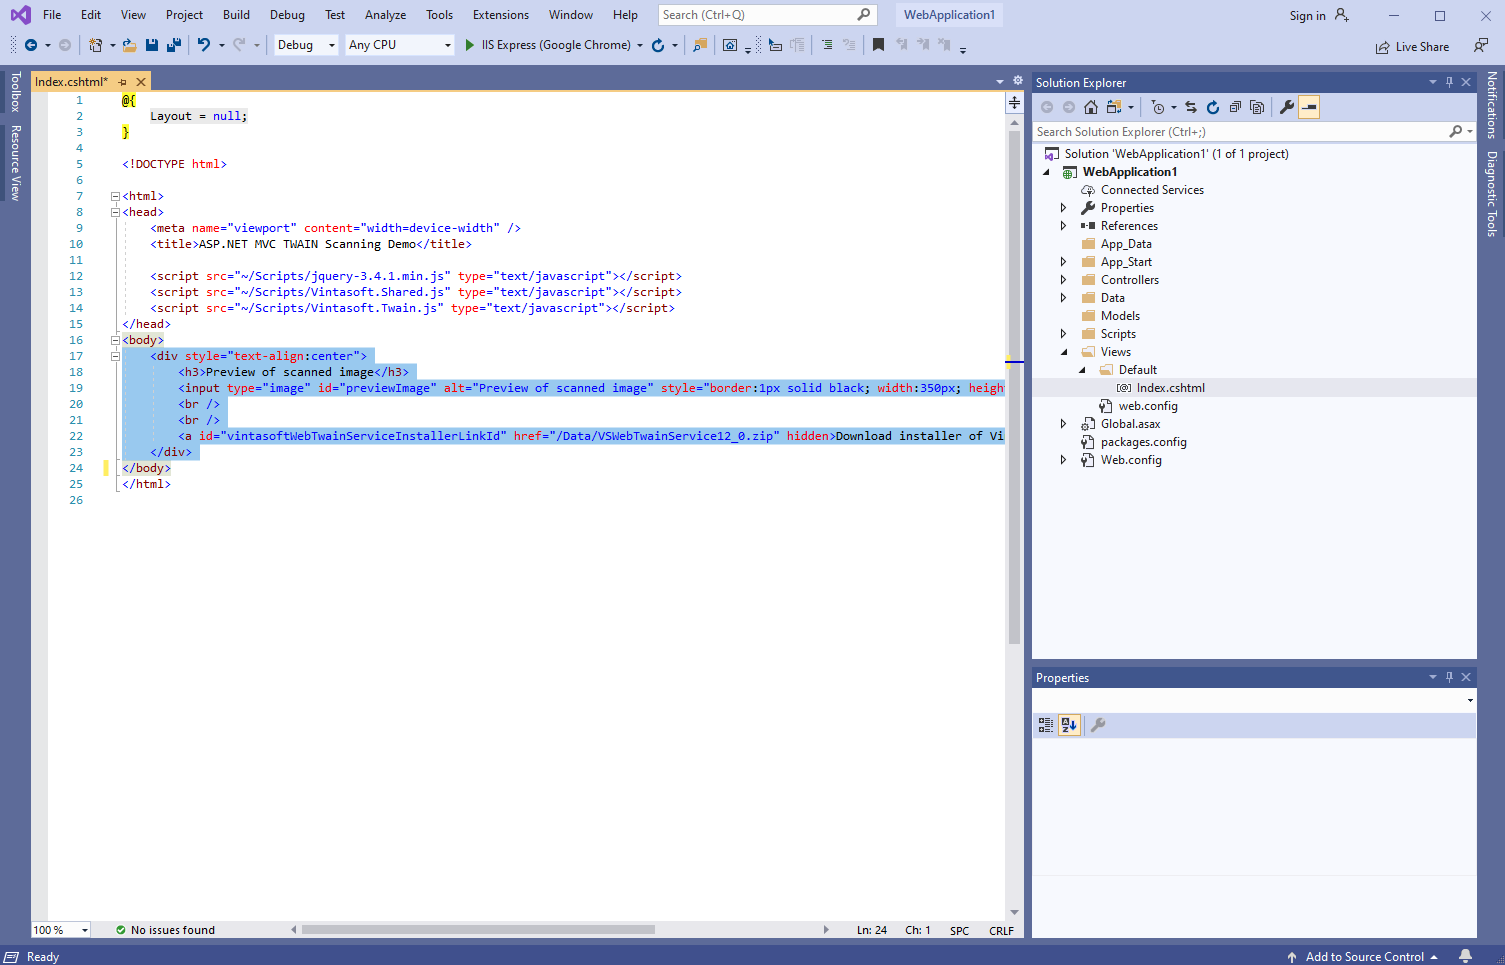Open Properties wrench icon in Solution Explorer
Image resolution: width=1505 pixels, height=965 pixels.
pyautogui.click(x=1287, y=107)
